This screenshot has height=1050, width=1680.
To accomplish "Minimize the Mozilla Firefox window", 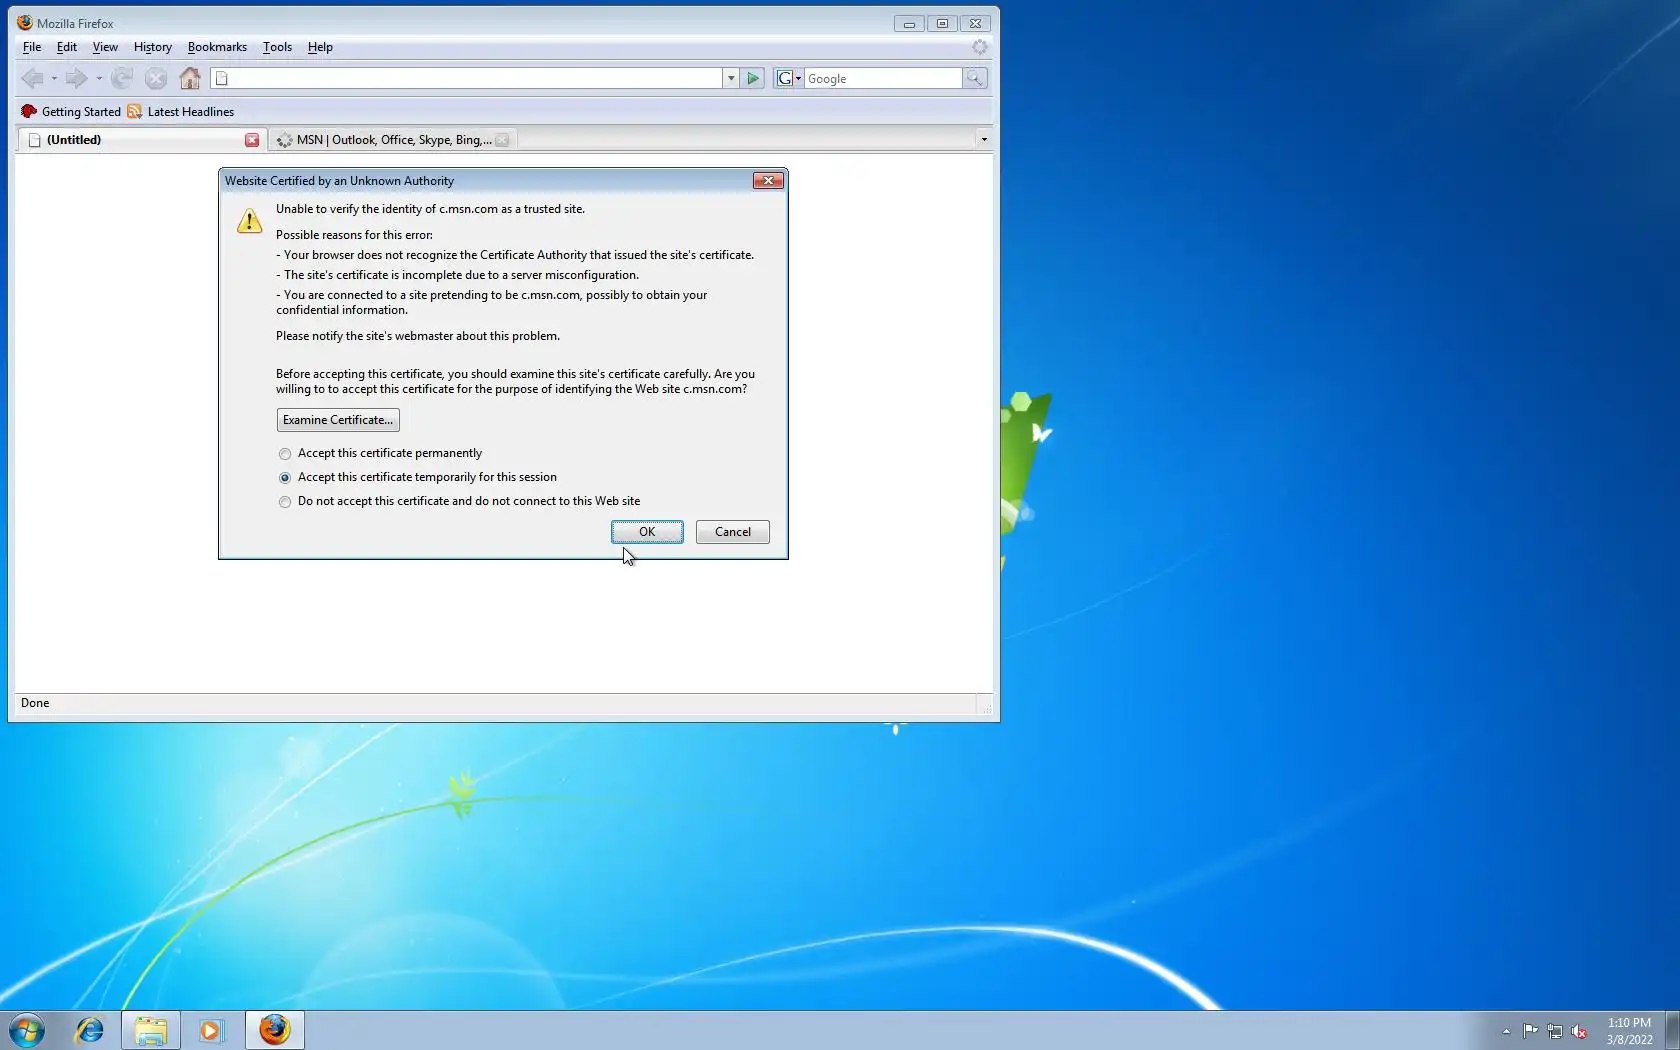I will pyautogui.click(x=909, y=23).
